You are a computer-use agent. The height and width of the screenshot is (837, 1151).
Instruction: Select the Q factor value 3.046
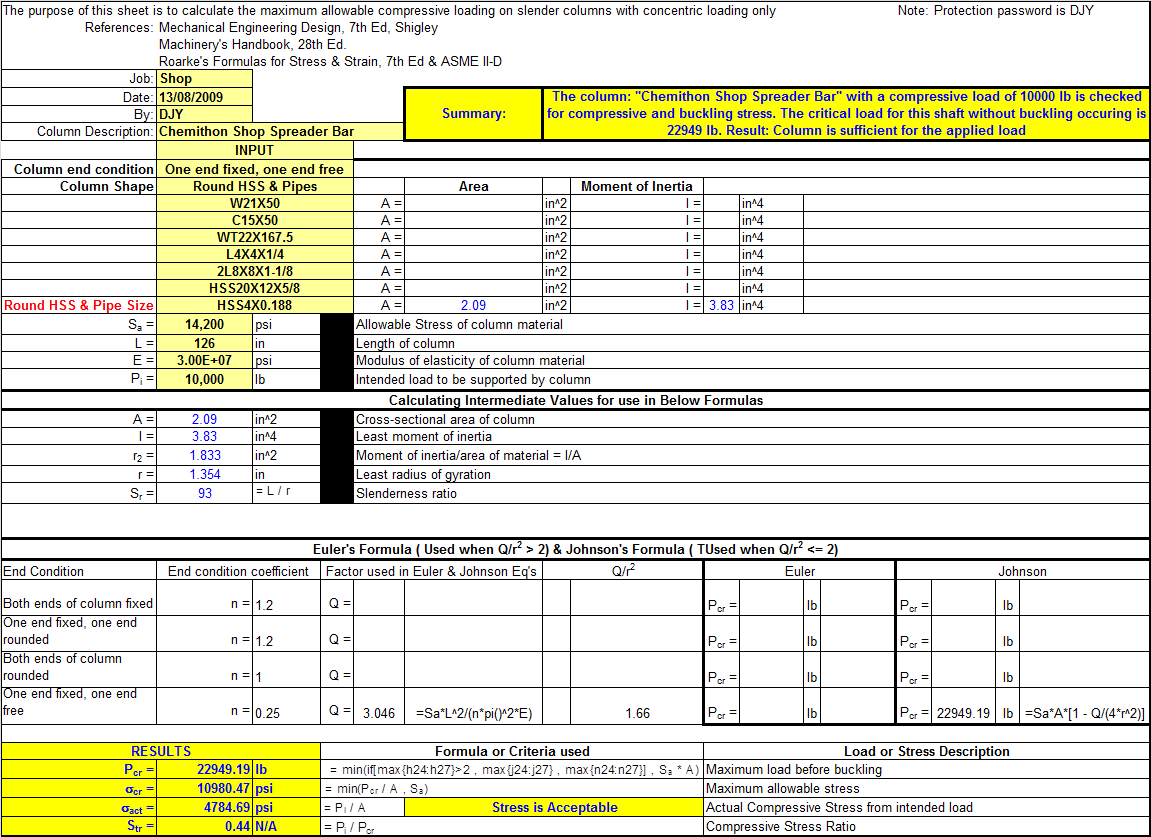click(x=379, y=713)
